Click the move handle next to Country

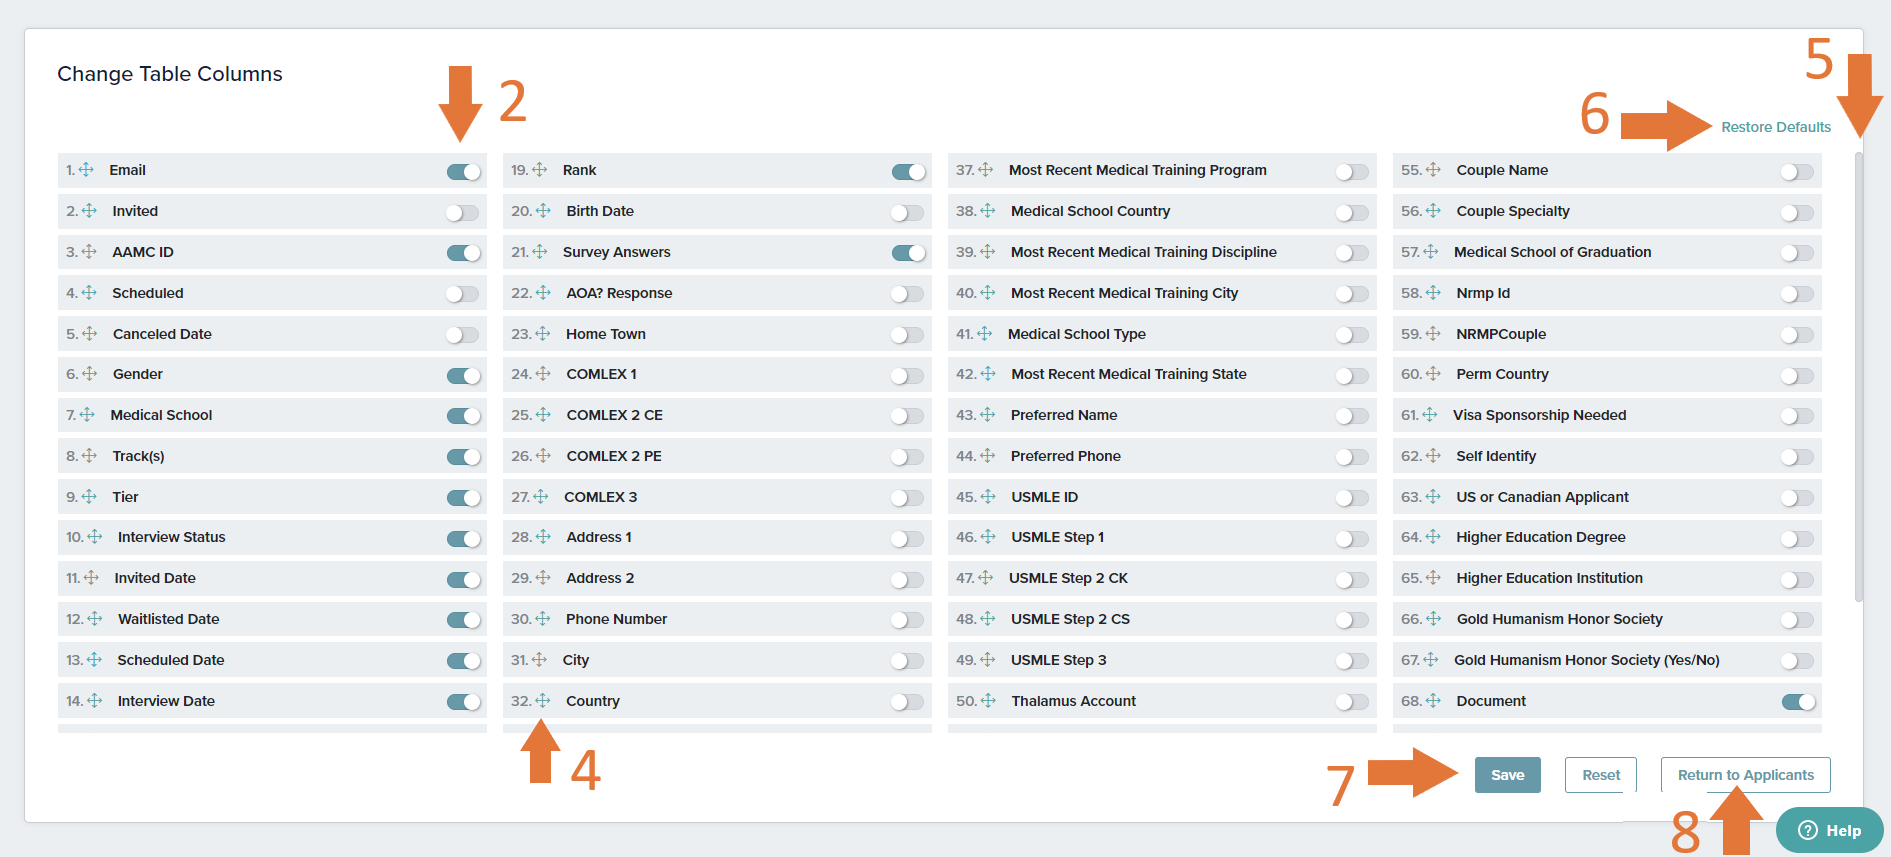[543, 701]
